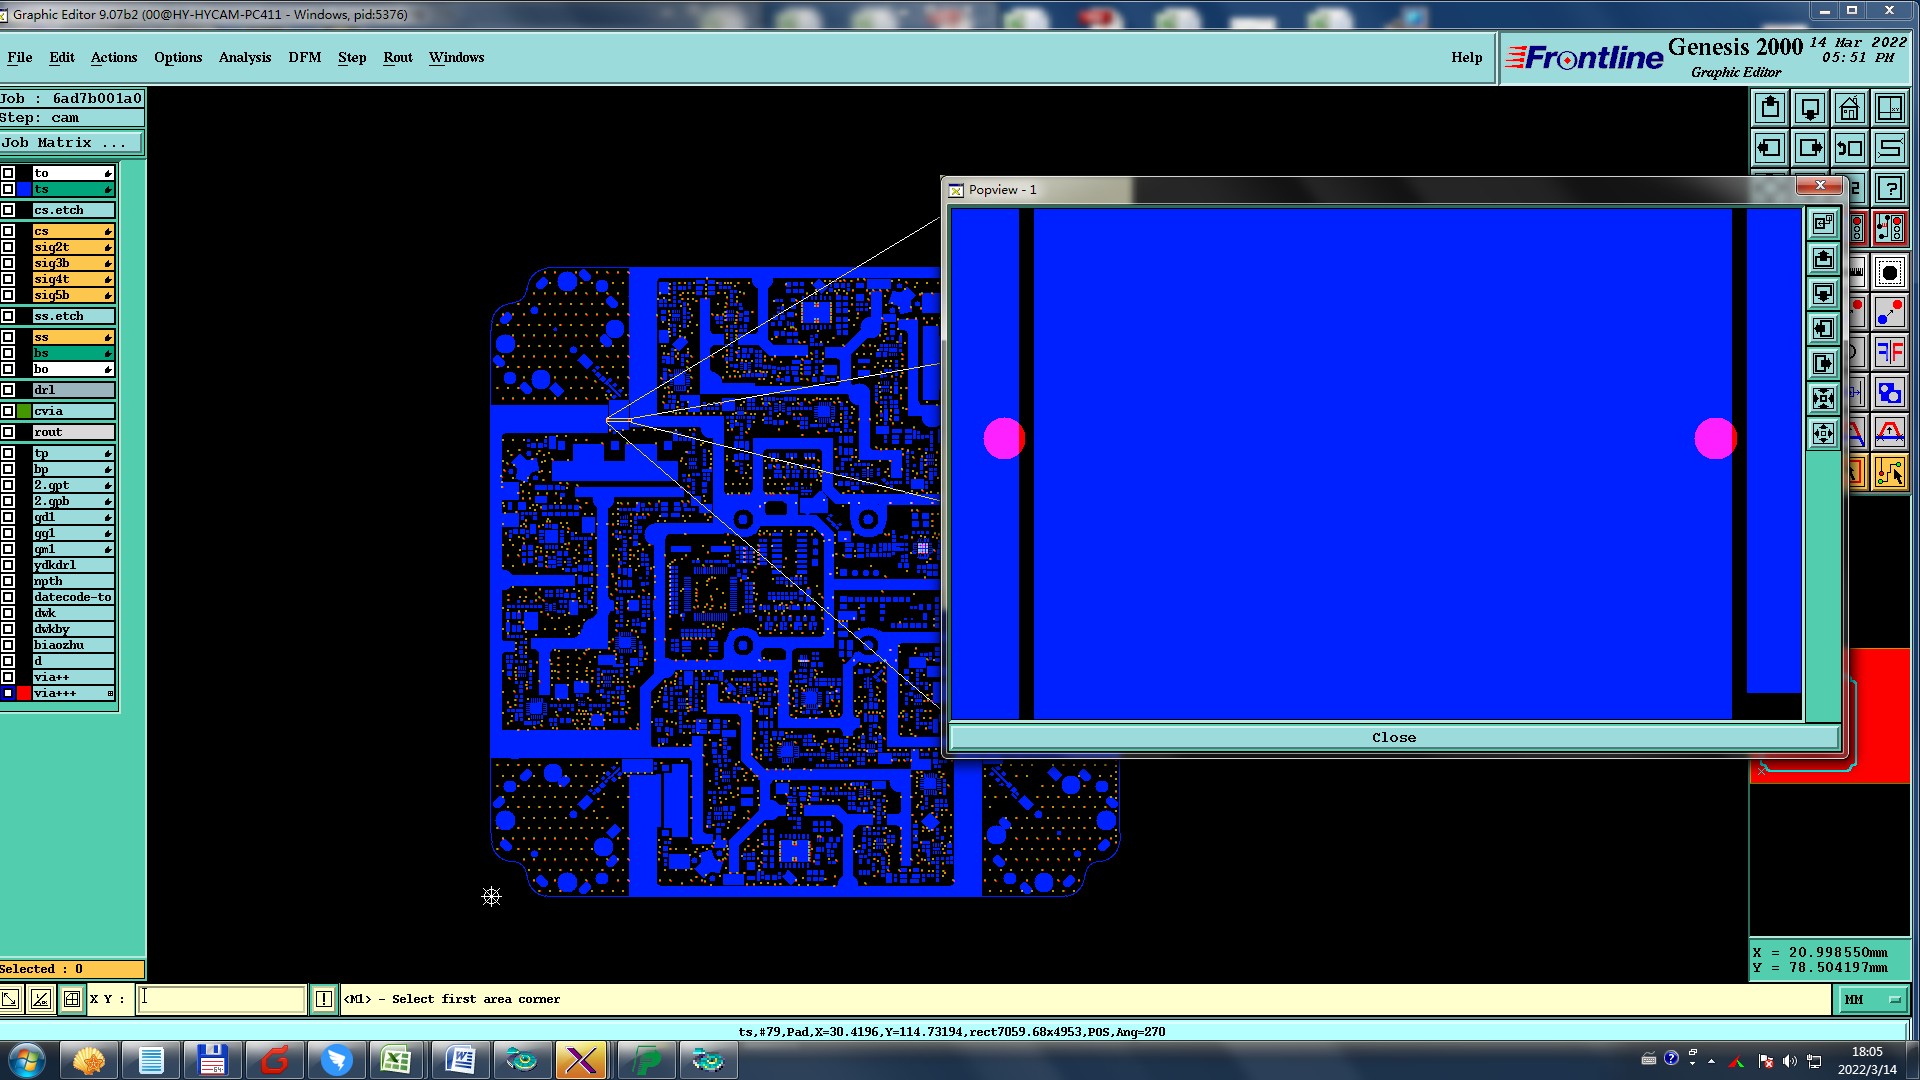Image resolution: width=1920 pixels, height=1080 pixels.
Task: Click the blue shapes polygon tool icon
Action: point(1889,393)
